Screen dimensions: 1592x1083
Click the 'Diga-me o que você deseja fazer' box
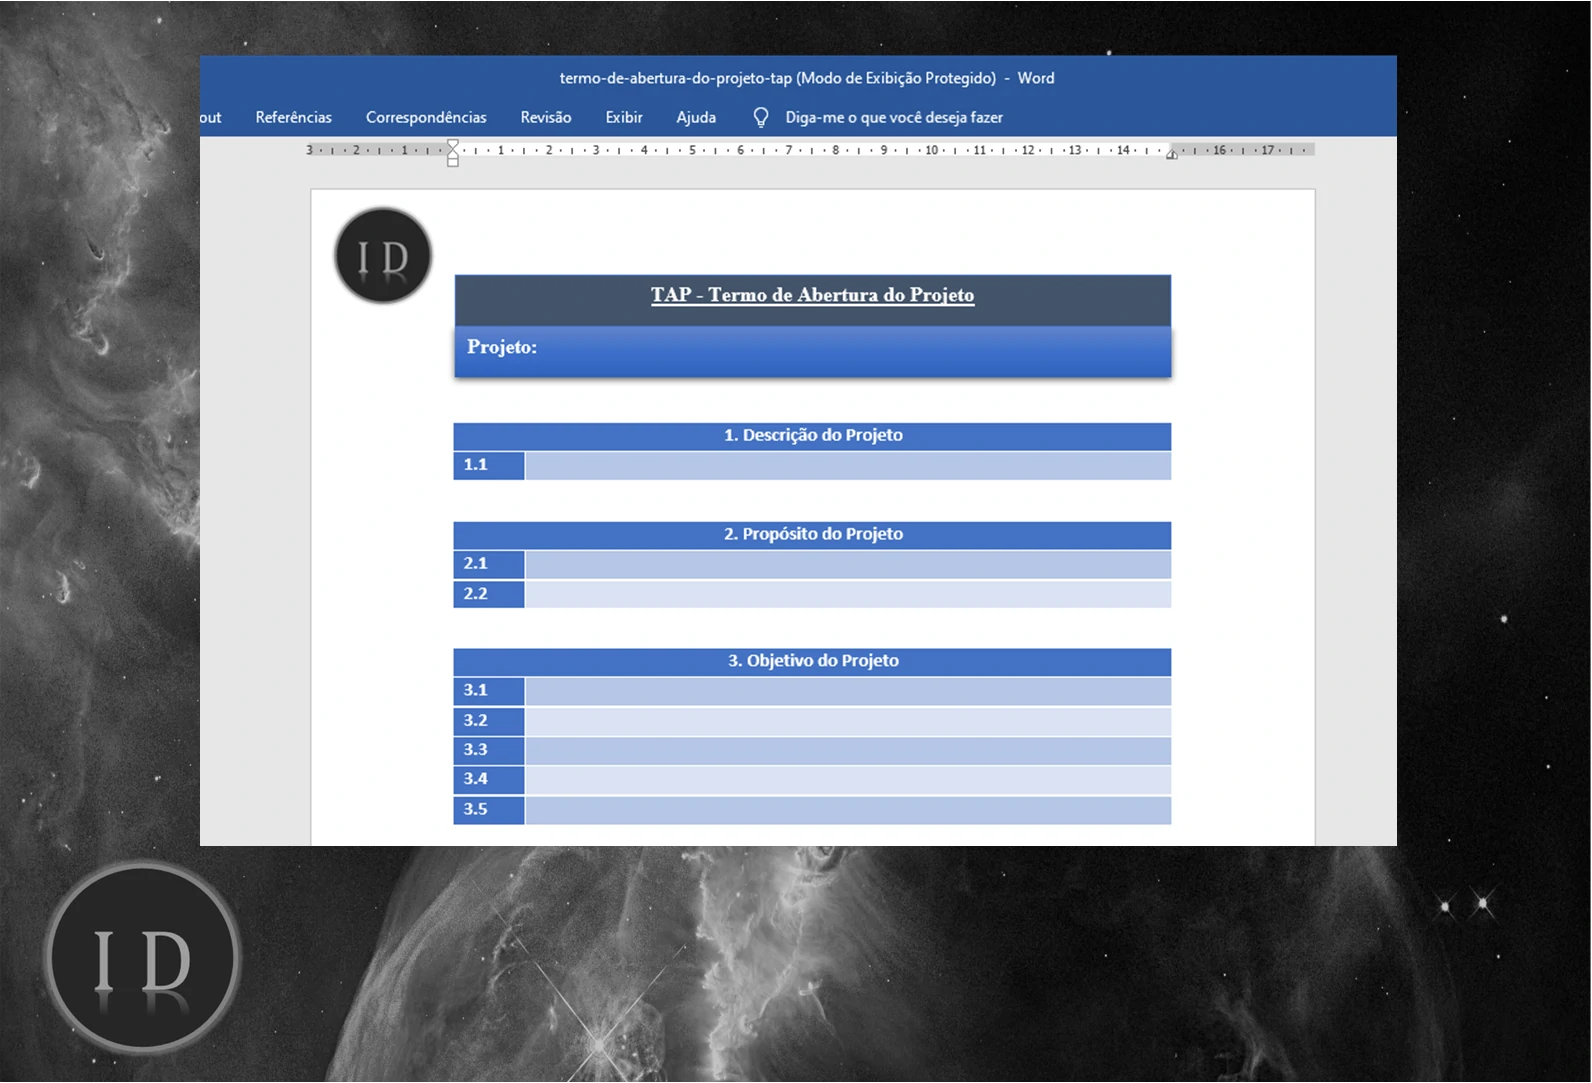tap(893, 118)
